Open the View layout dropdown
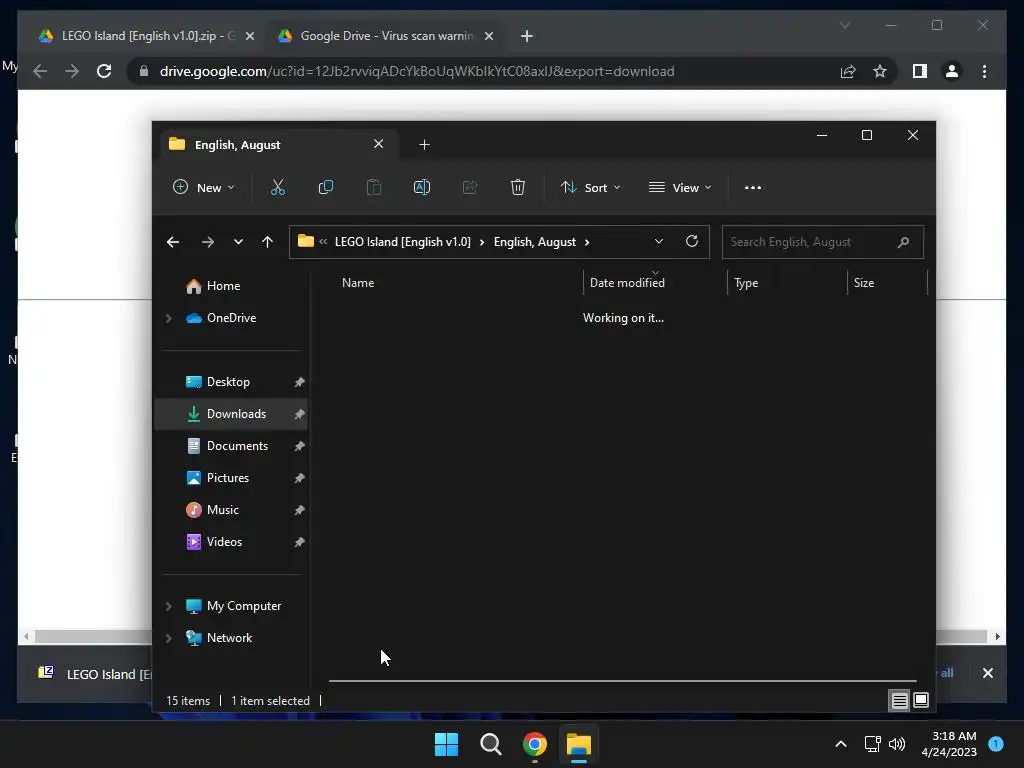This screenshot has height=768, width=1024. [x=680, y=187]
